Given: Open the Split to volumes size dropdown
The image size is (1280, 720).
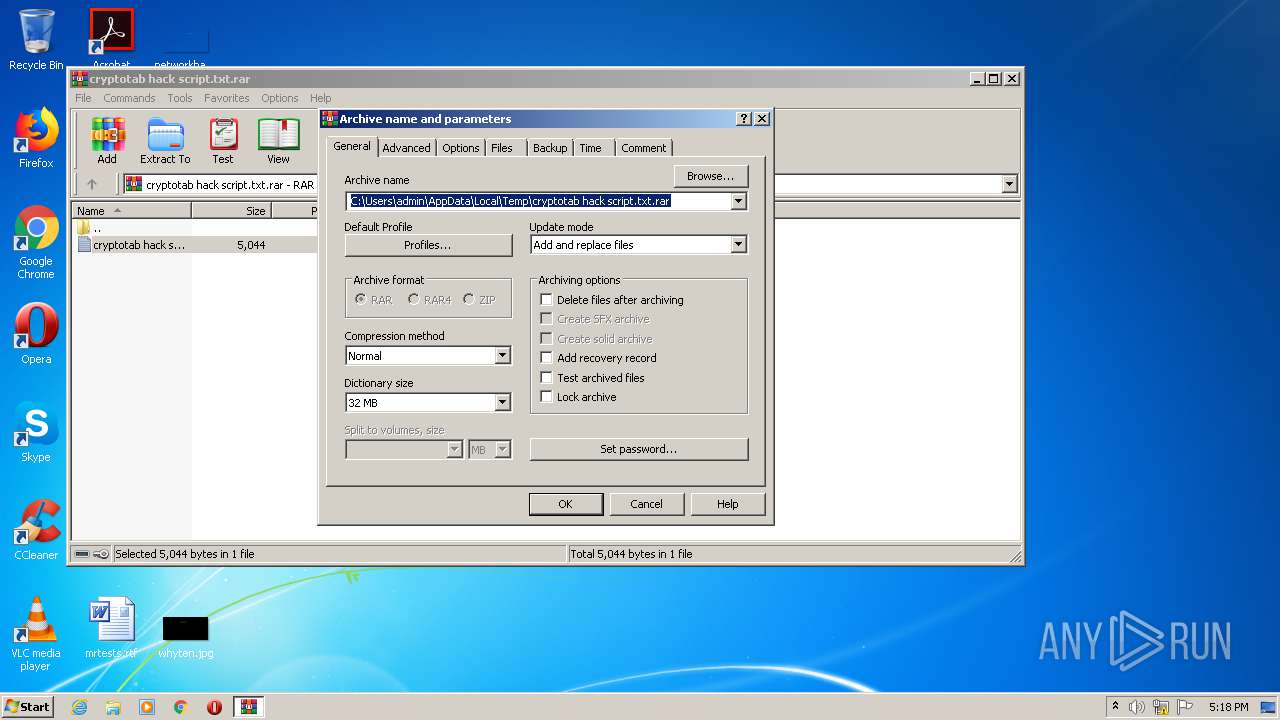Looking at the screenshot, I should point(454,450).
